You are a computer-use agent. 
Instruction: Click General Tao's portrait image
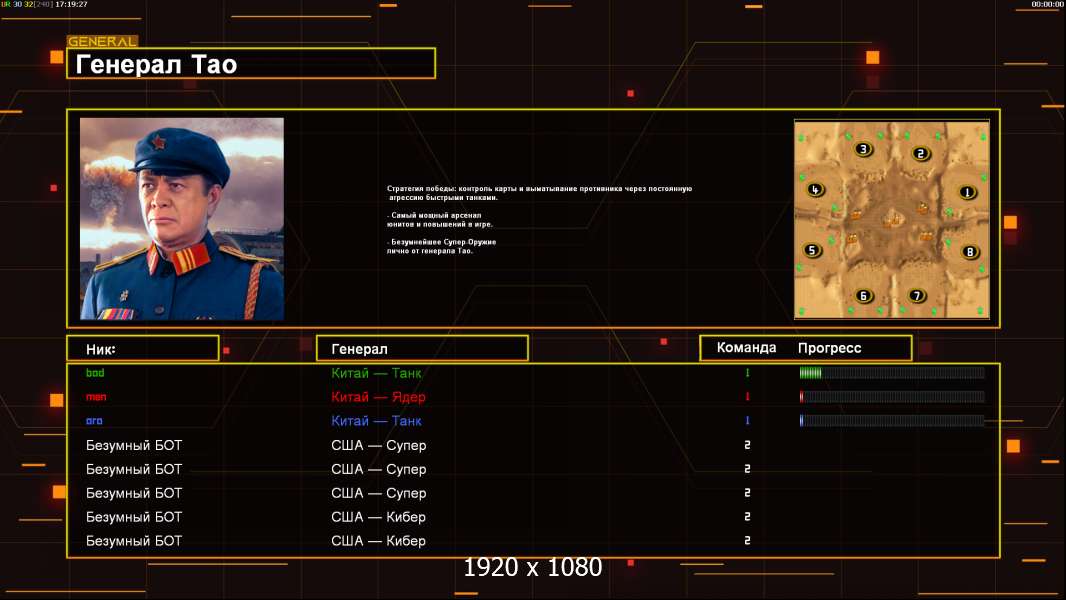tap(182, 218)
